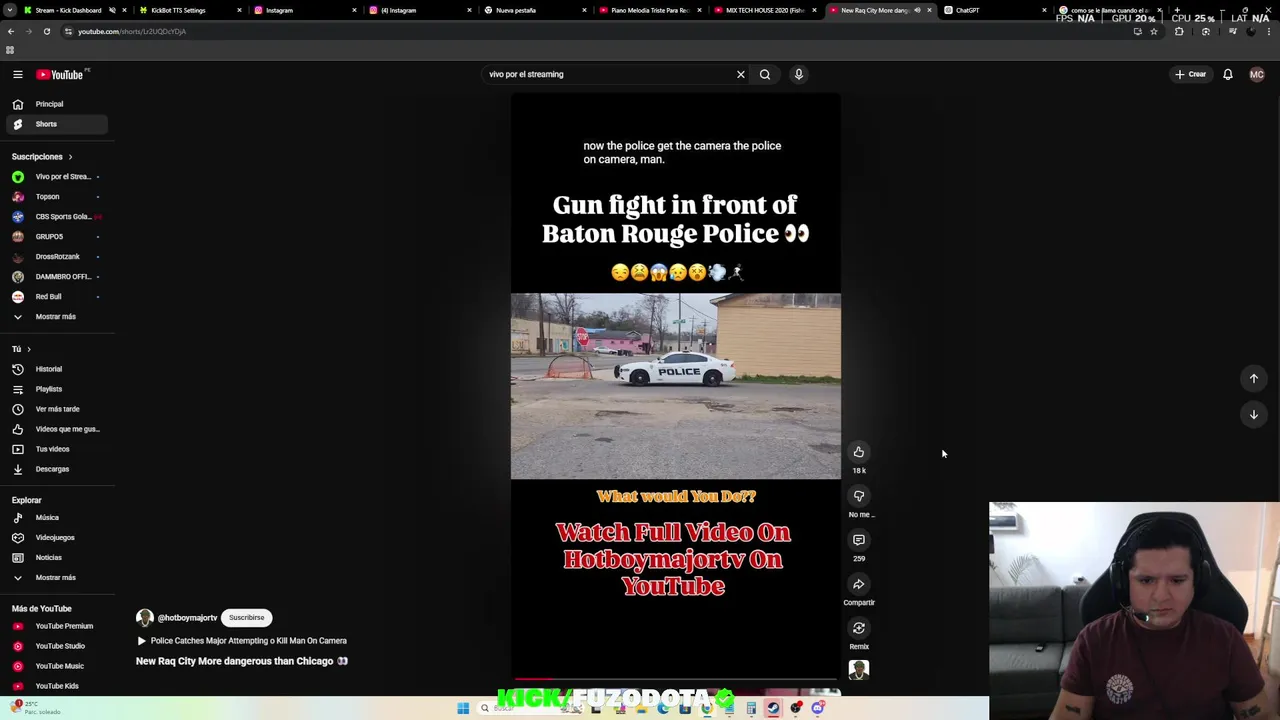Open linked video Police Catches Major

pyautogui.click(x=241, y=641)
